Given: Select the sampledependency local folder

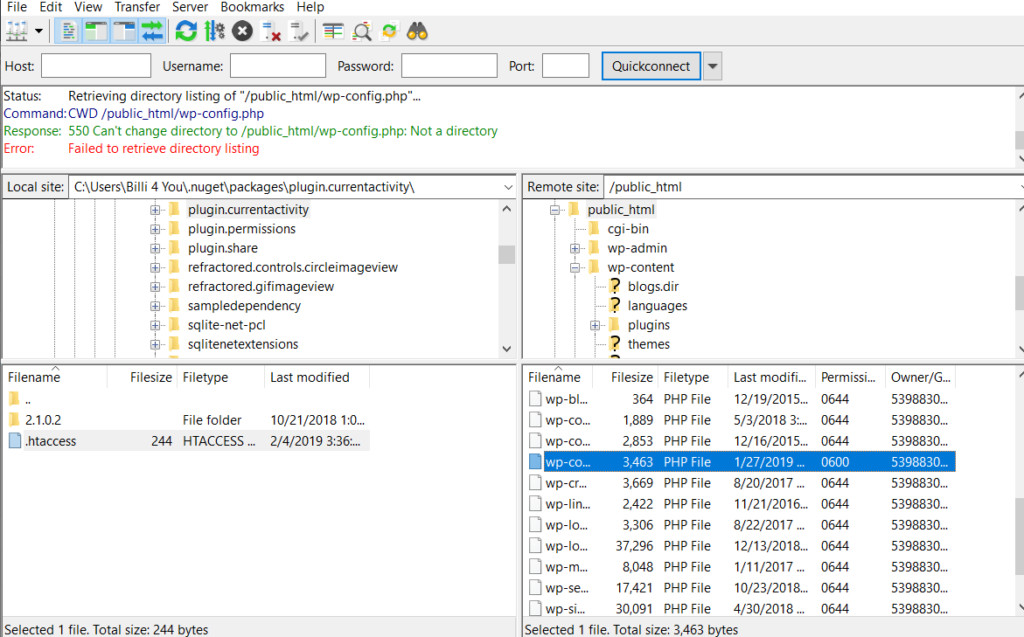Looking at the screenshot, I should [244, 306].
